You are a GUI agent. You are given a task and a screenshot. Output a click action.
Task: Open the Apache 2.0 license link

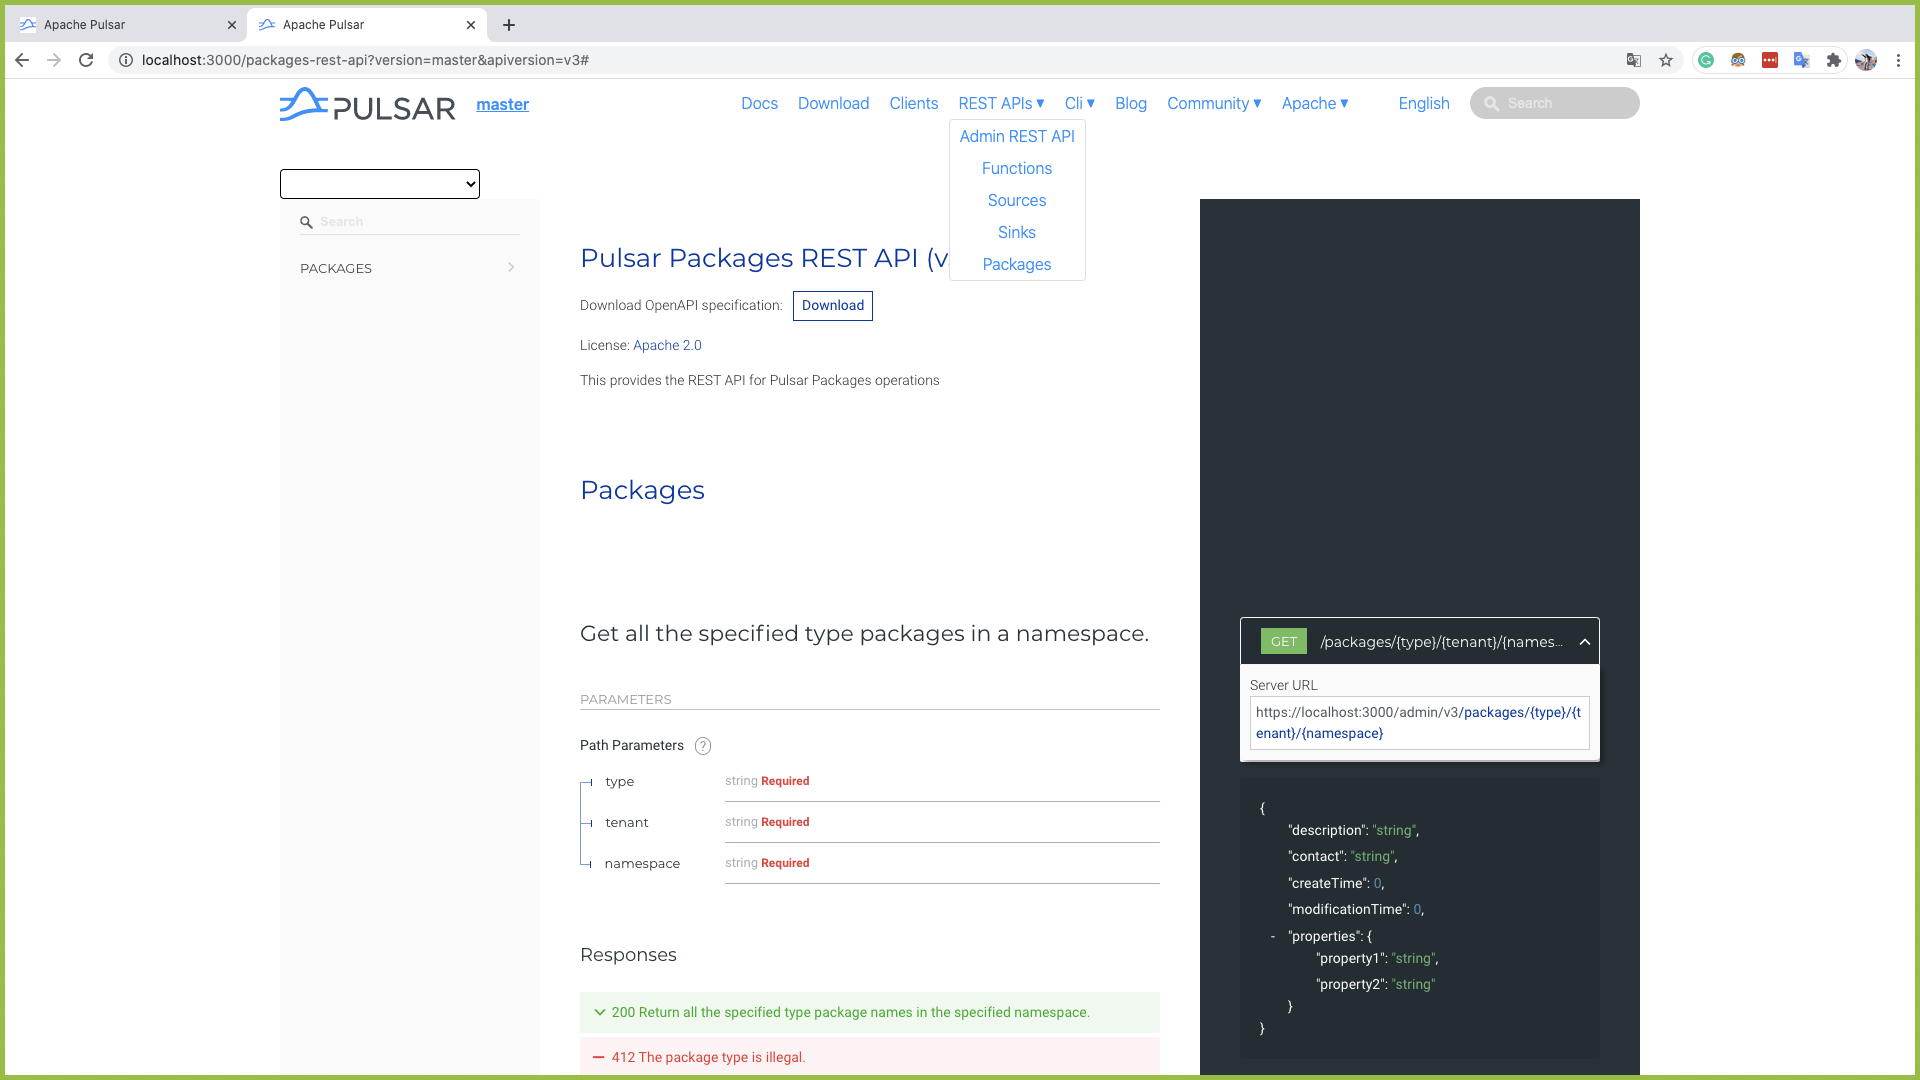pos(667,345)
